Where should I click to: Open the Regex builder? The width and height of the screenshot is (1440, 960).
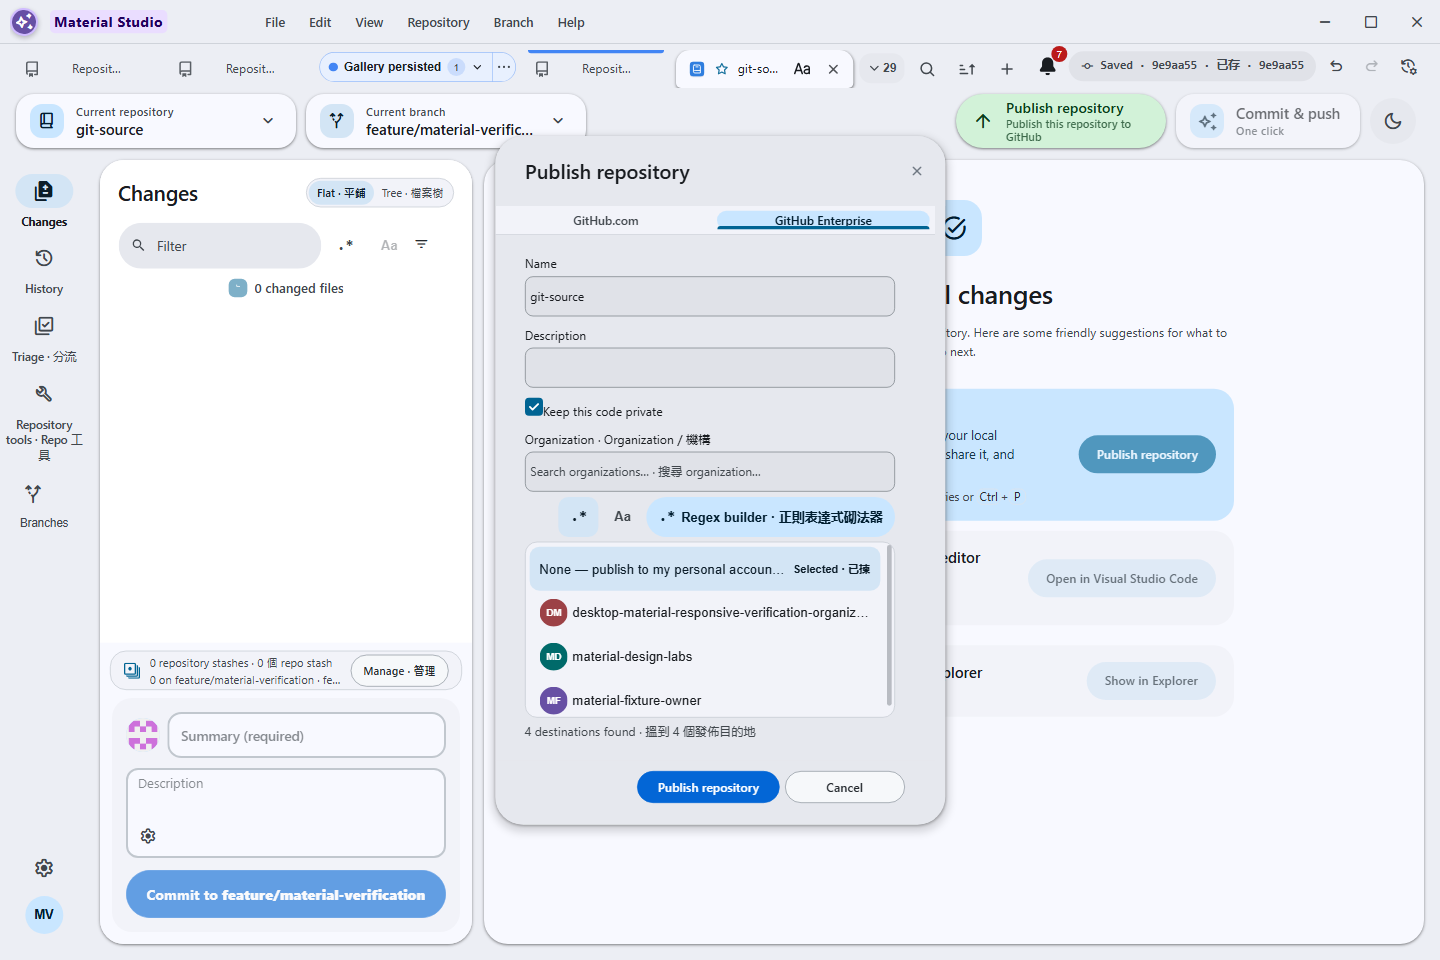(770, 517)
